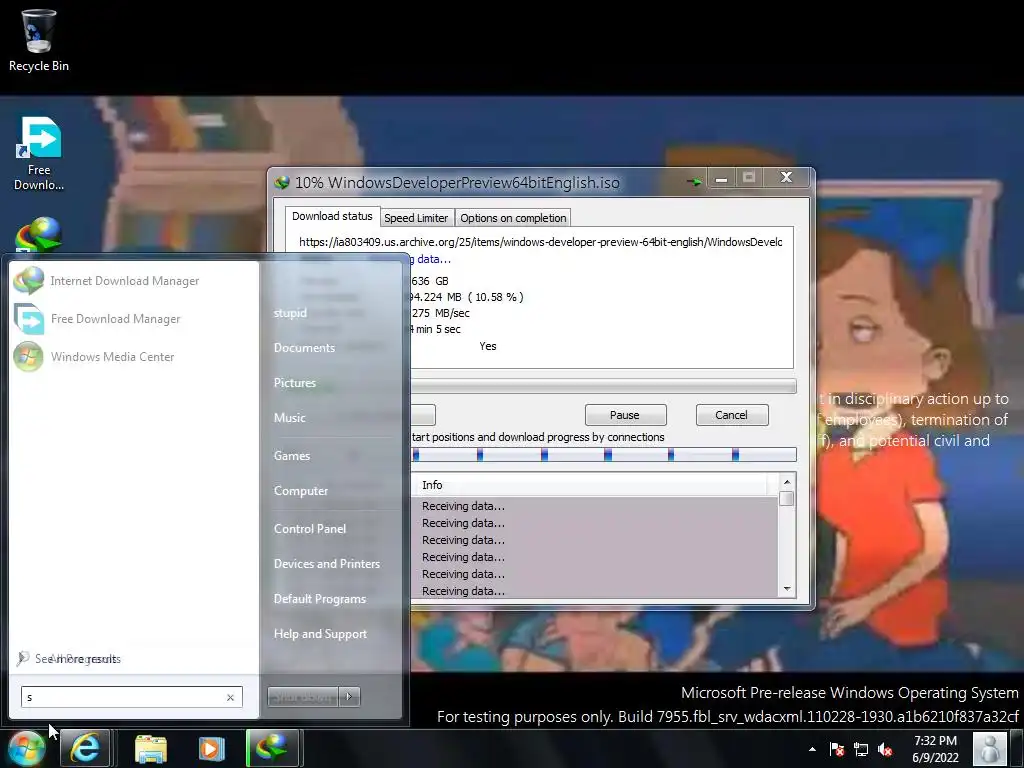Click the connections progress strip
This screenshot has height=768, width=1024.
point(603,455)
